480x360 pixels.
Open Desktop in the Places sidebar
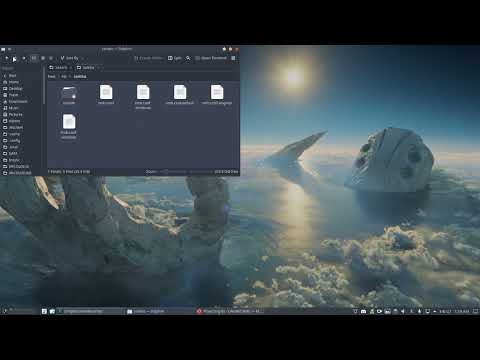15,89
